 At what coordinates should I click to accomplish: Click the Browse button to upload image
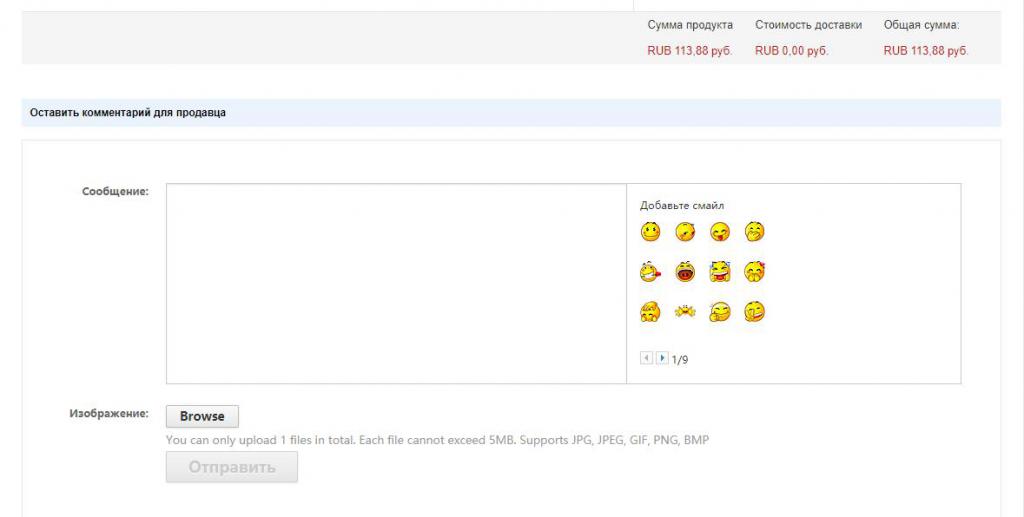tap(202, 416)
